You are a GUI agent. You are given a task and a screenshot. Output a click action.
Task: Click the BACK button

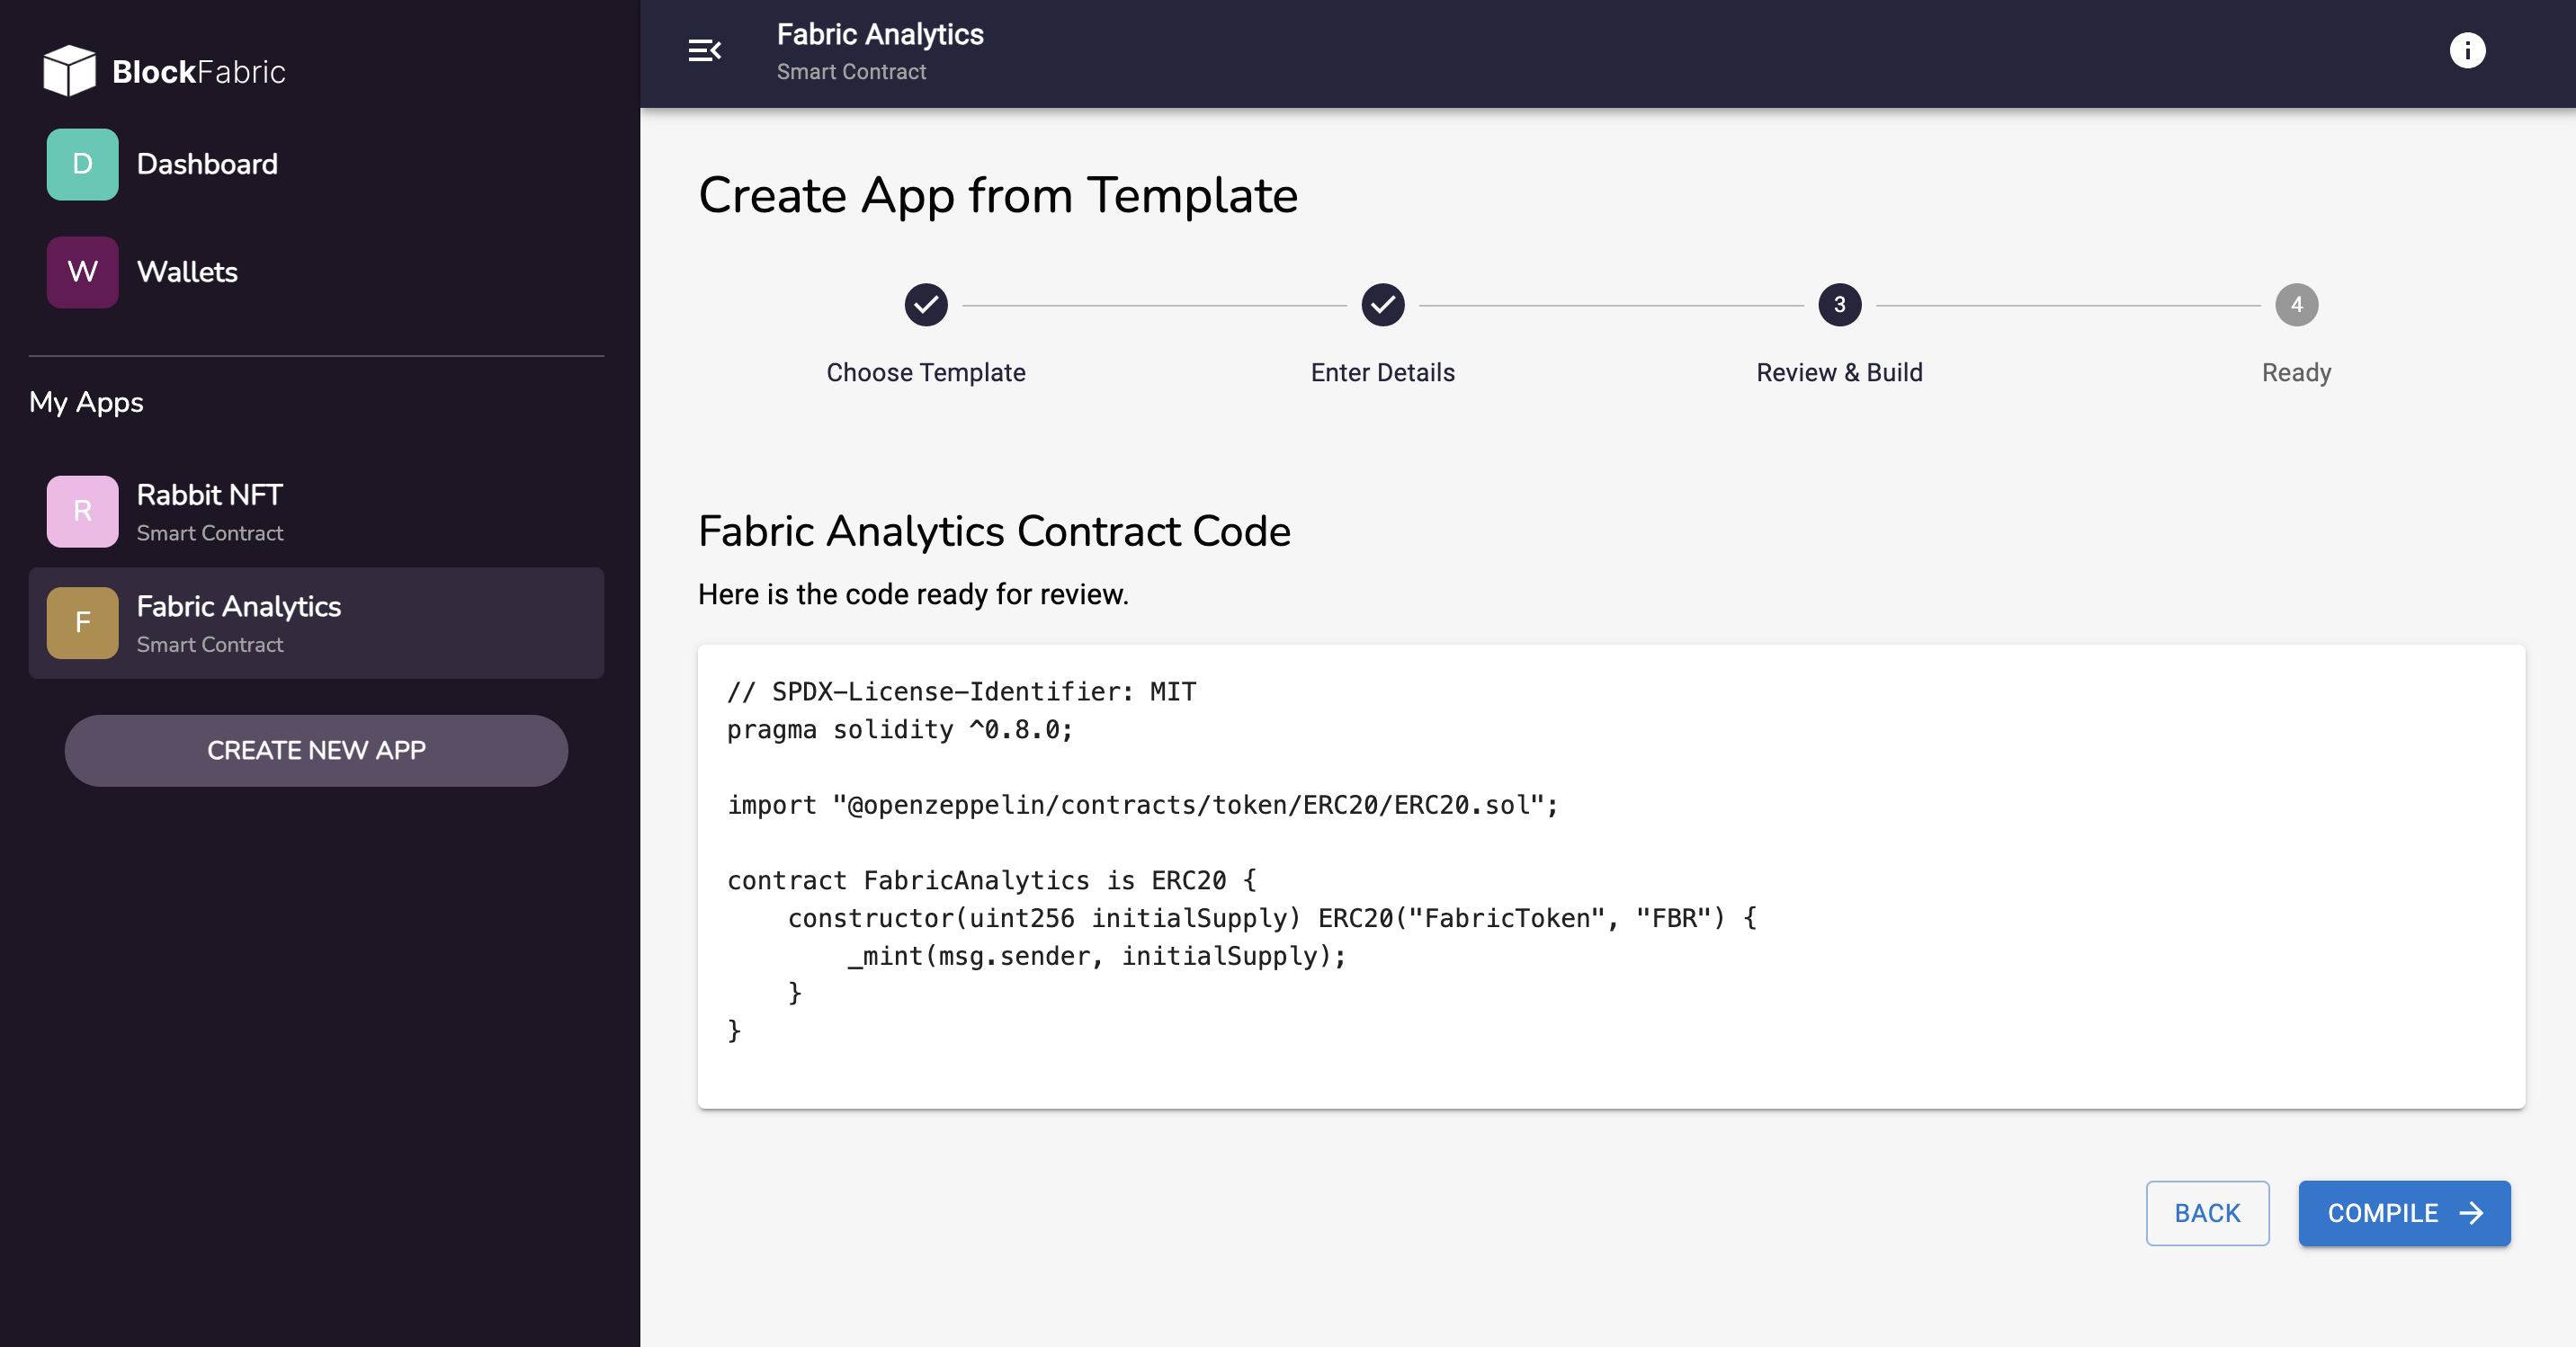2207,1213
